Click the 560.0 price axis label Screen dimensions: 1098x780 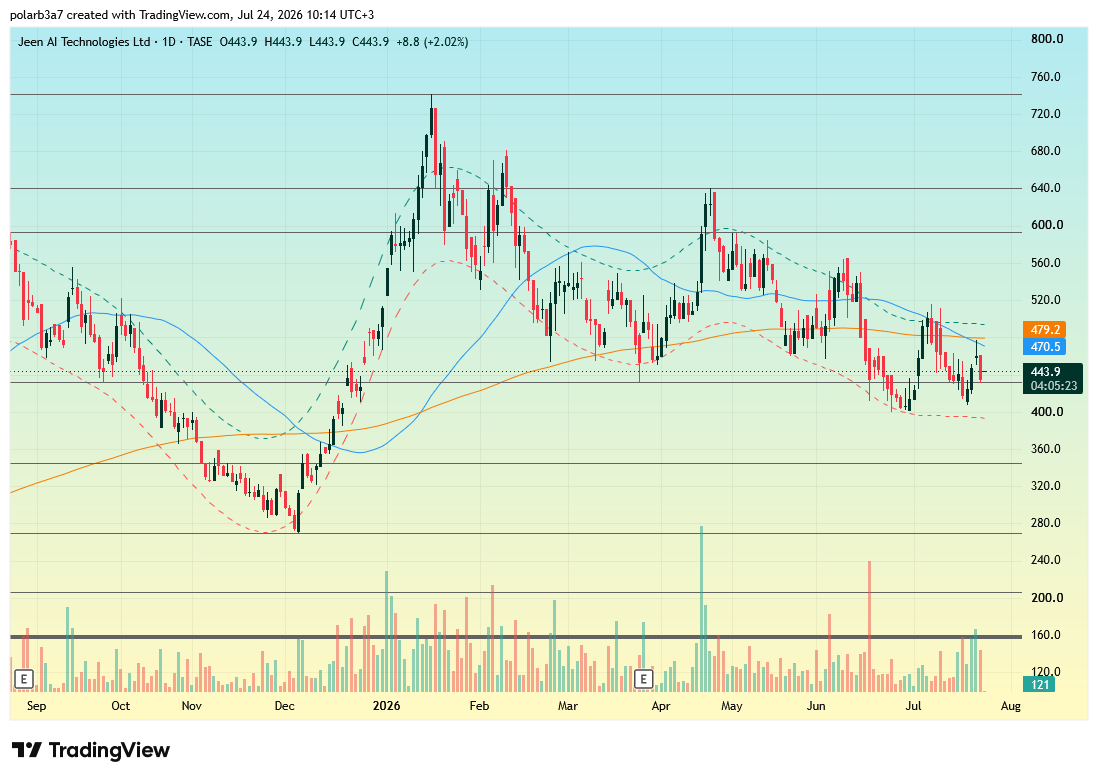click(x=1047, y=263)
